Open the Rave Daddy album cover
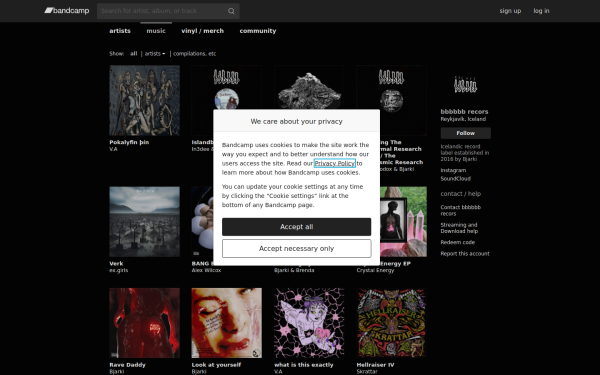 144,323
